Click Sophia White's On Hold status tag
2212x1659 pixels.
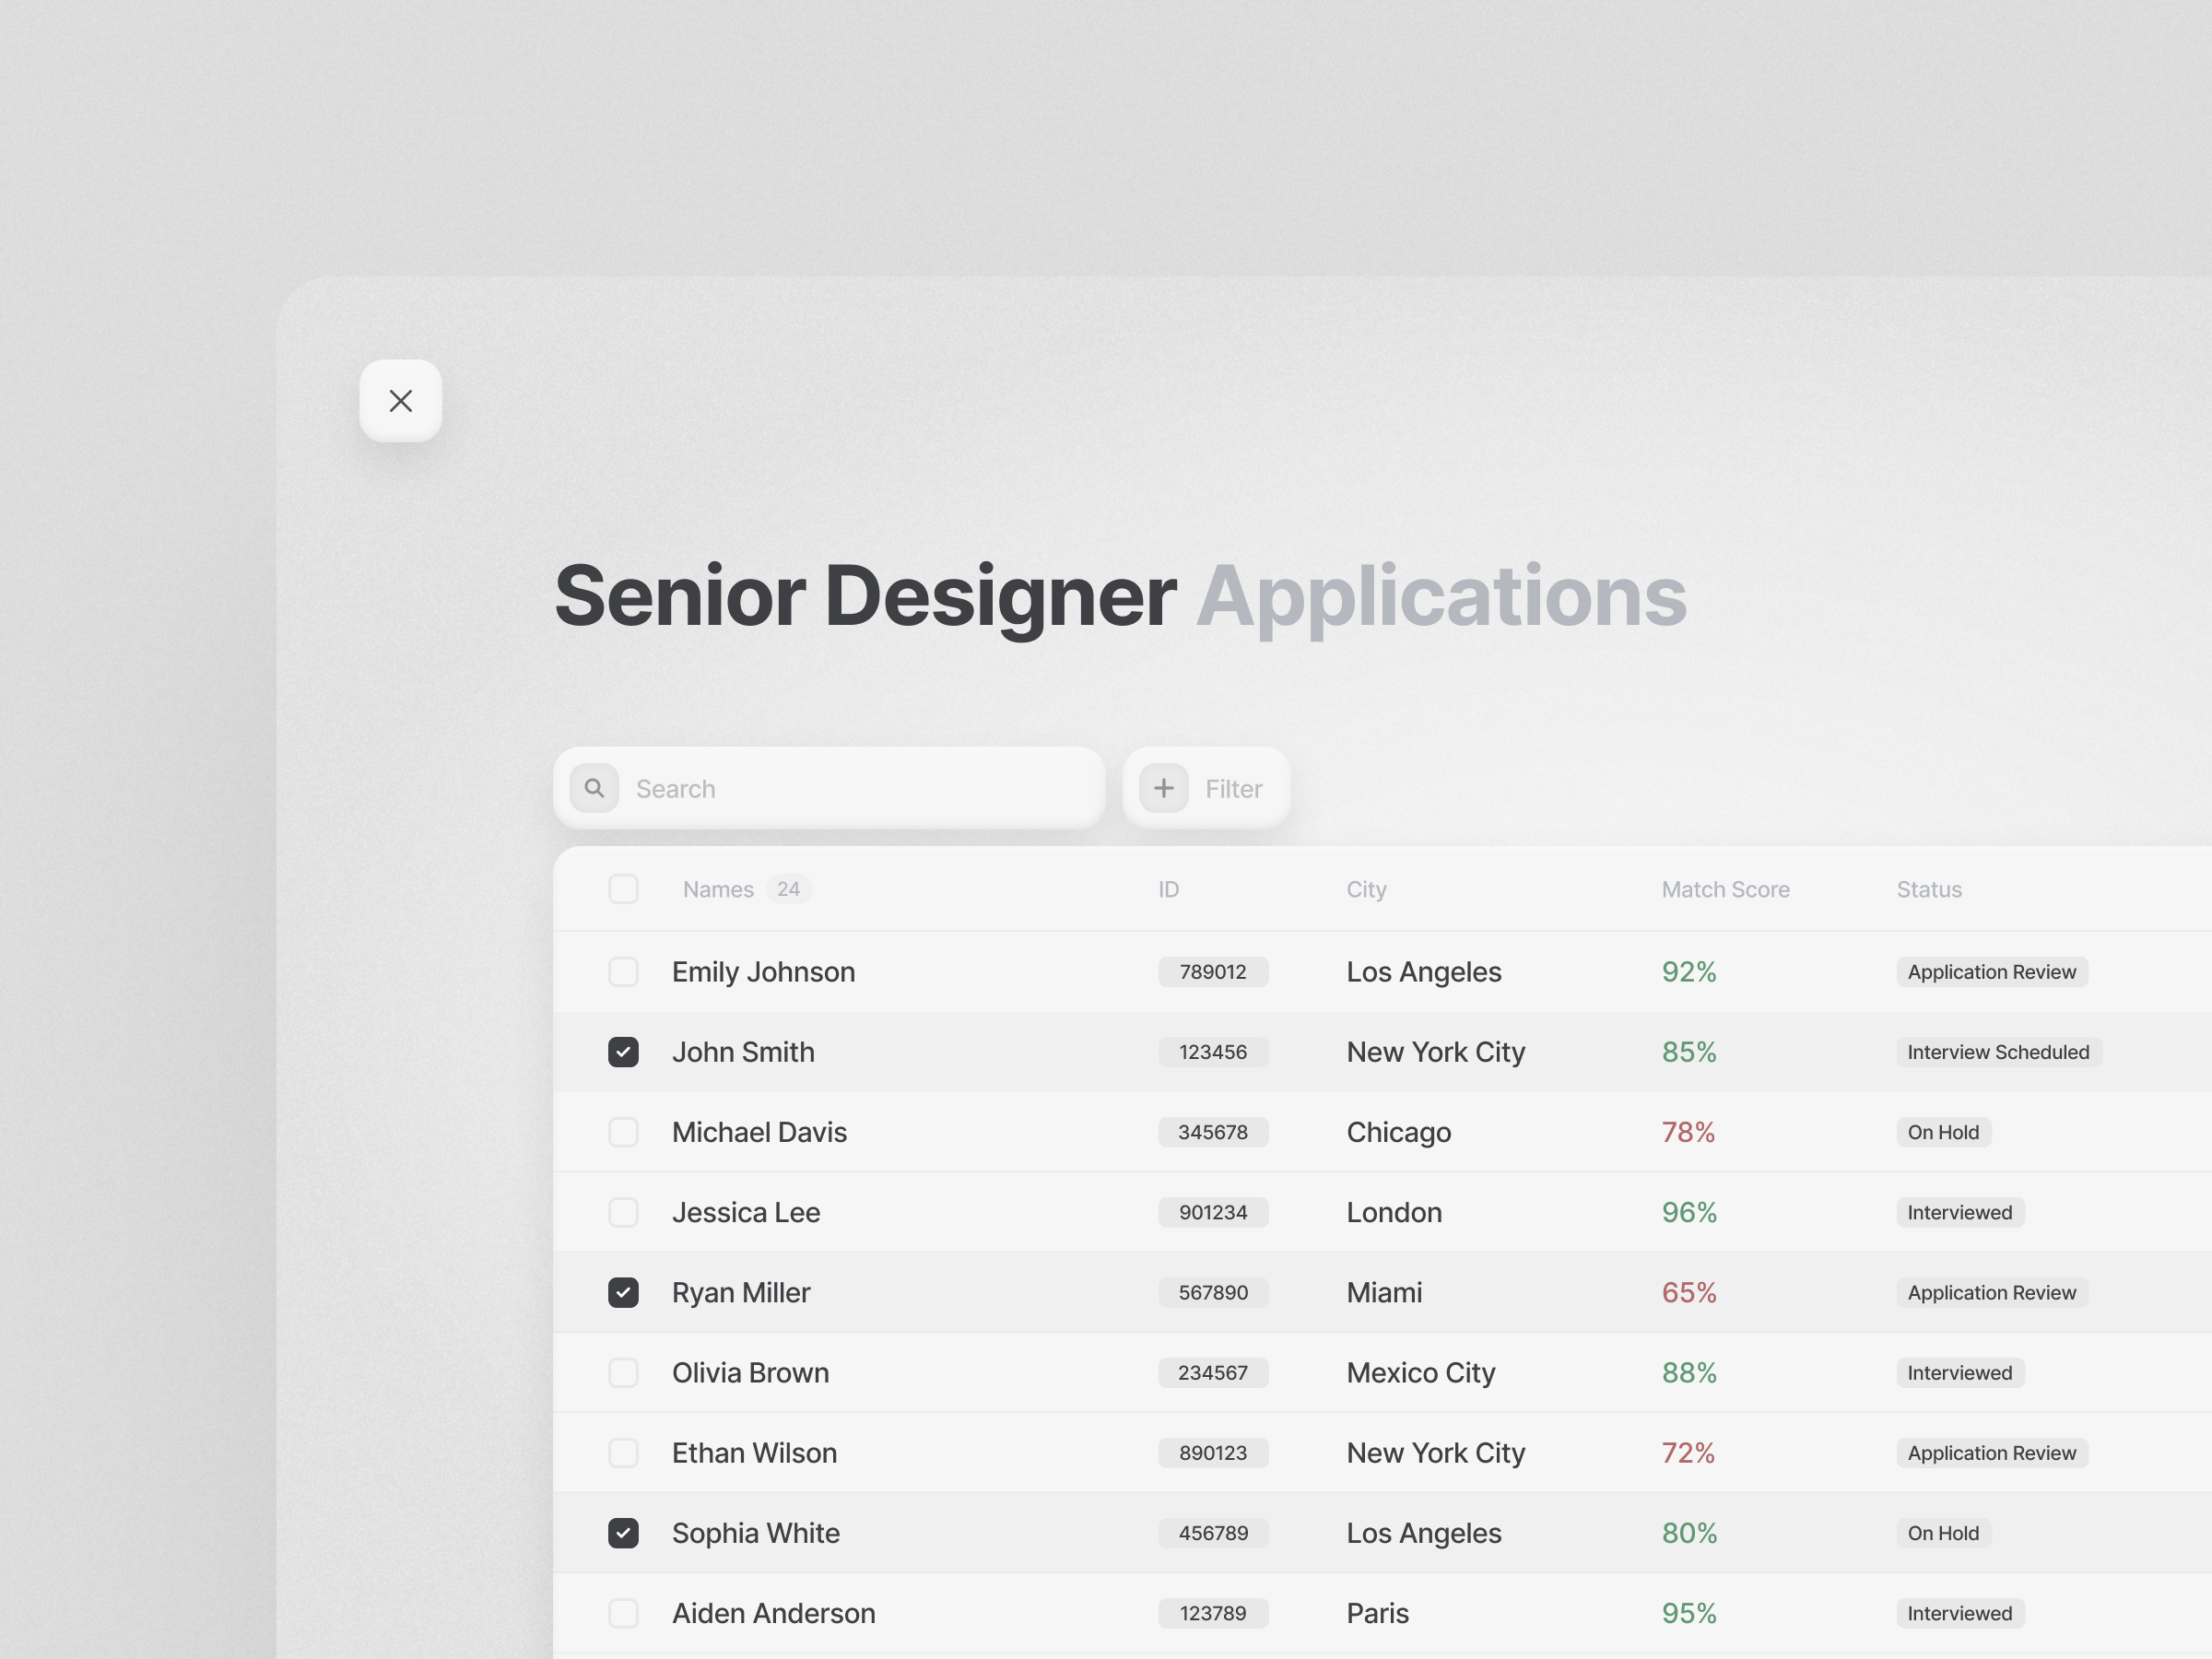pyautogui.click(x=1943, y=1533)
